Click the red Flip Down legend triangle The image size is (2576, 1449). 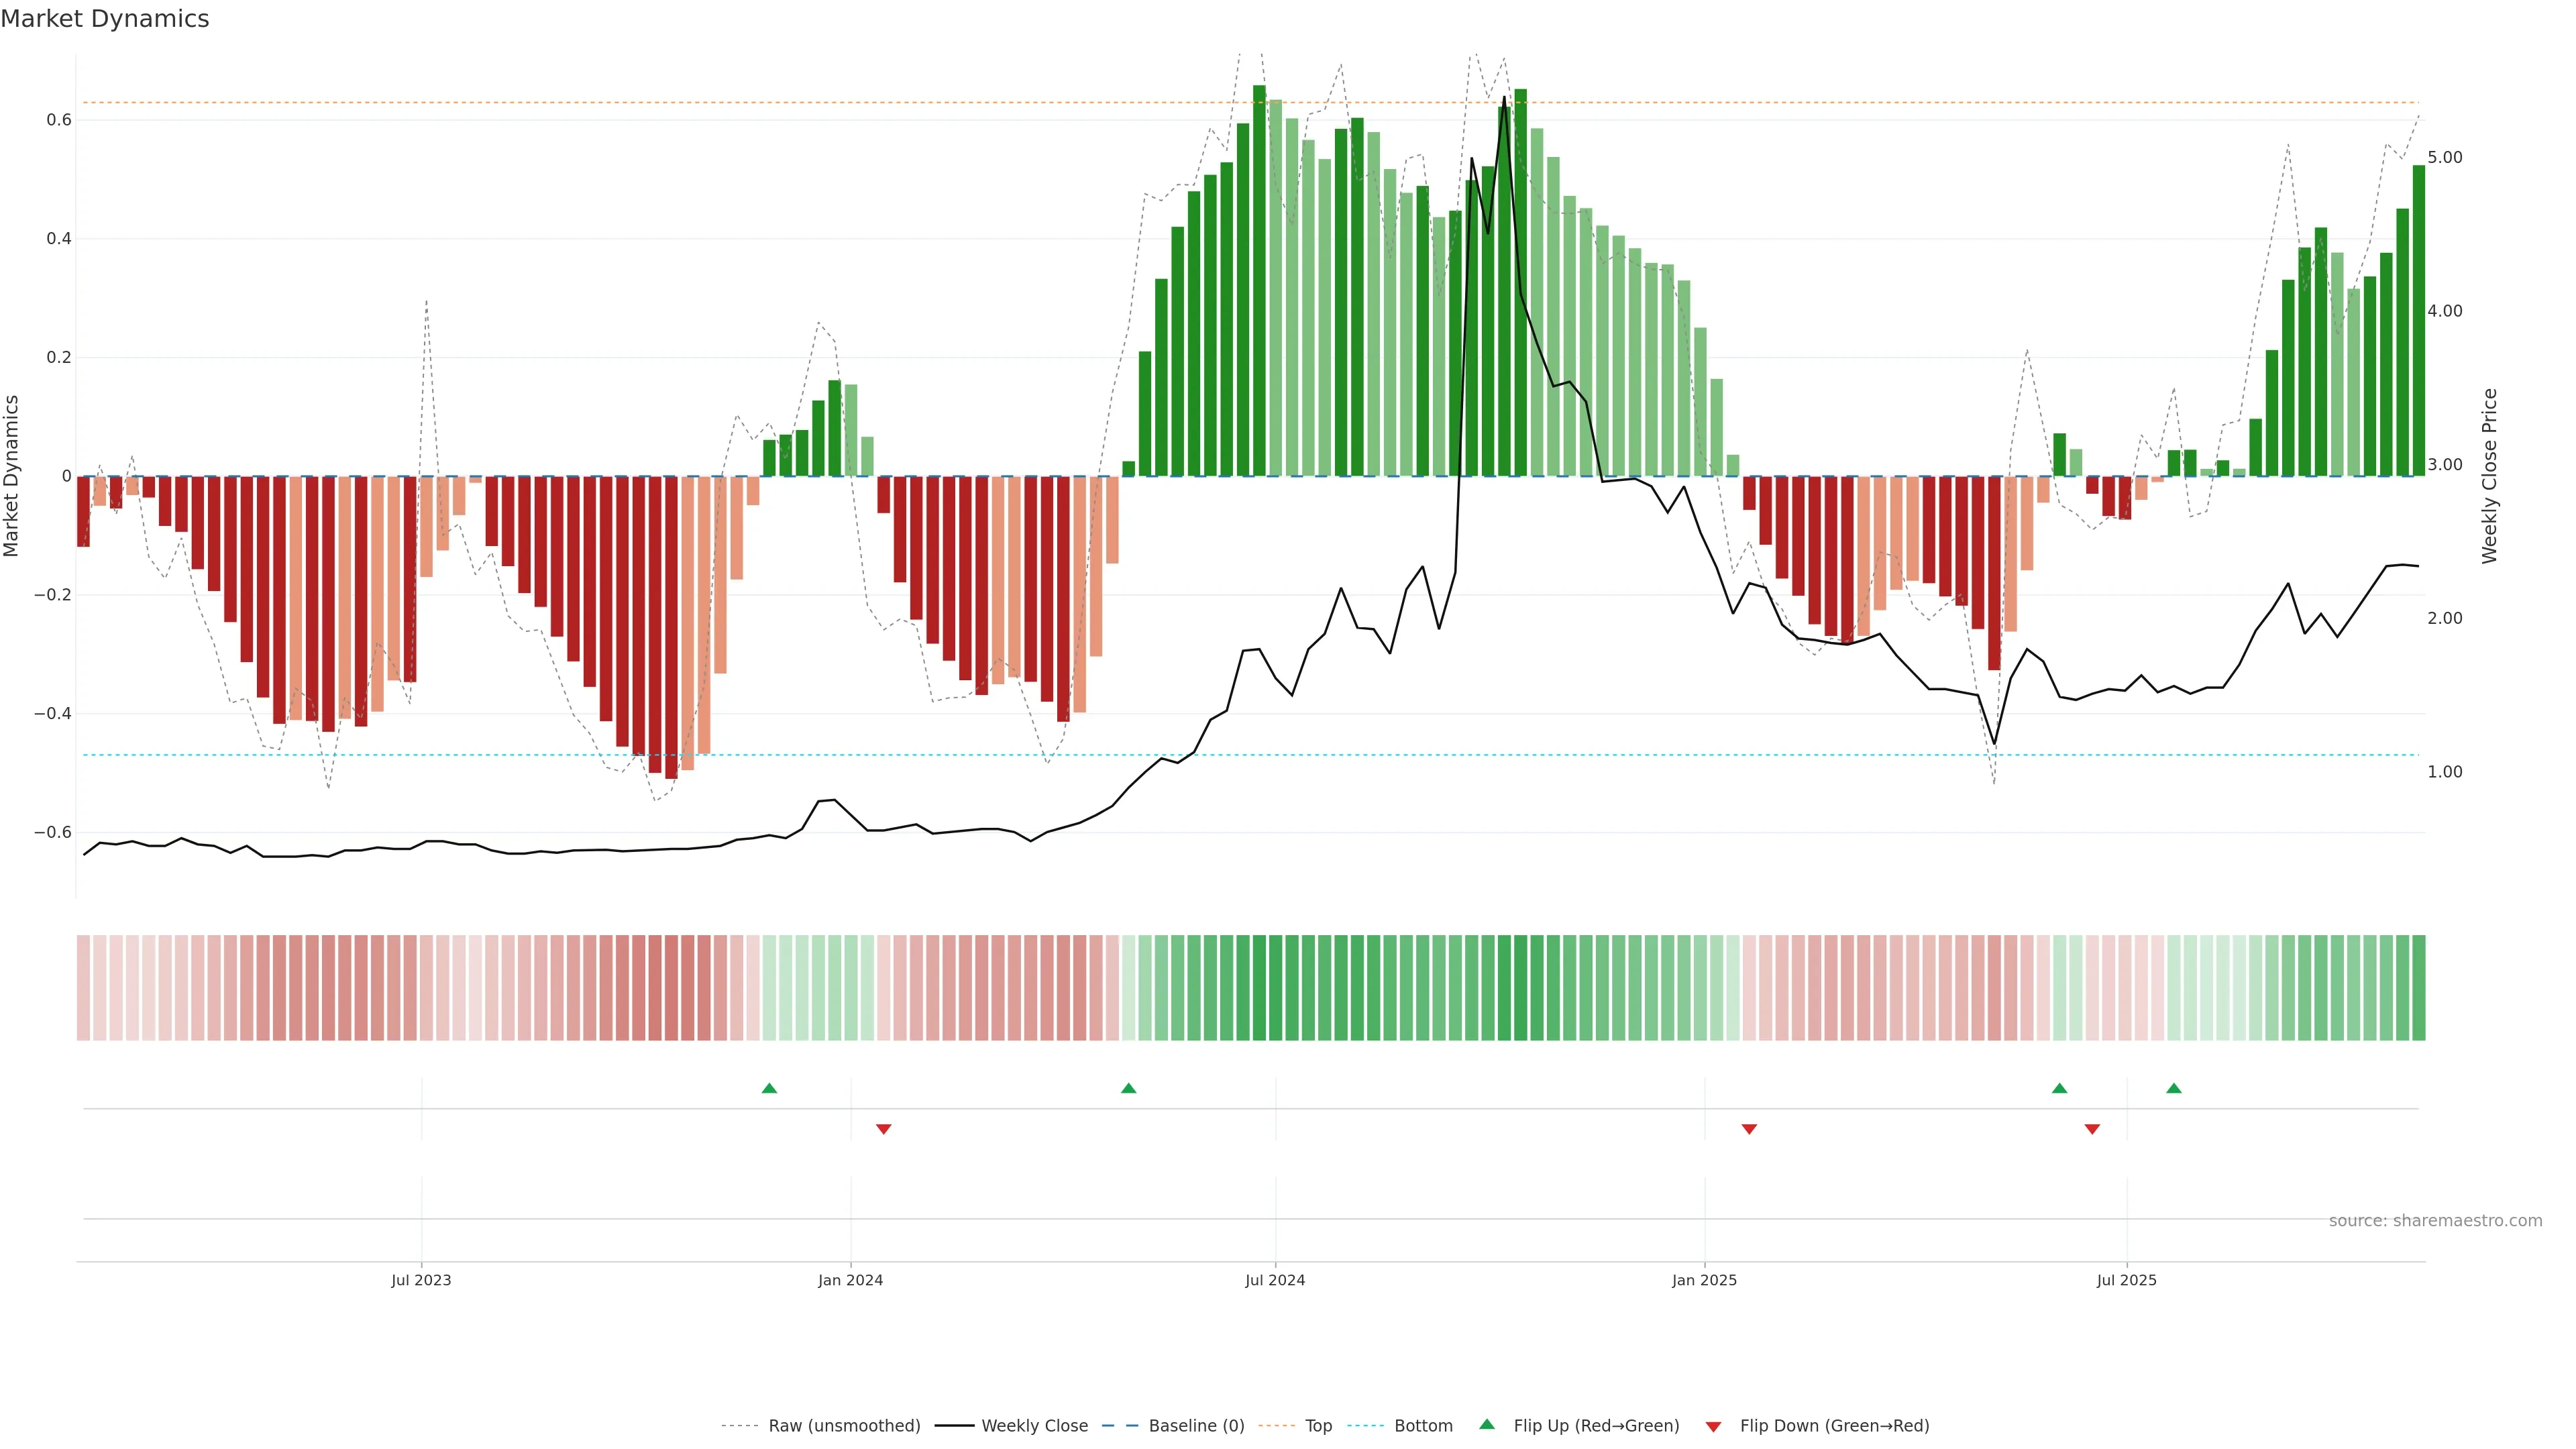pos(1713,1427)
